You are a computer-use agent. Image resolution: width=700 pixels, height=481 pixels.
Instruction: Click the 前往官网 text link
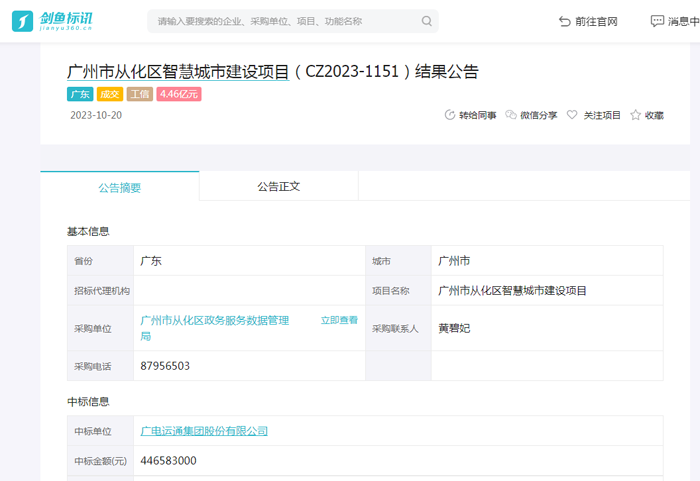[596, 21]
